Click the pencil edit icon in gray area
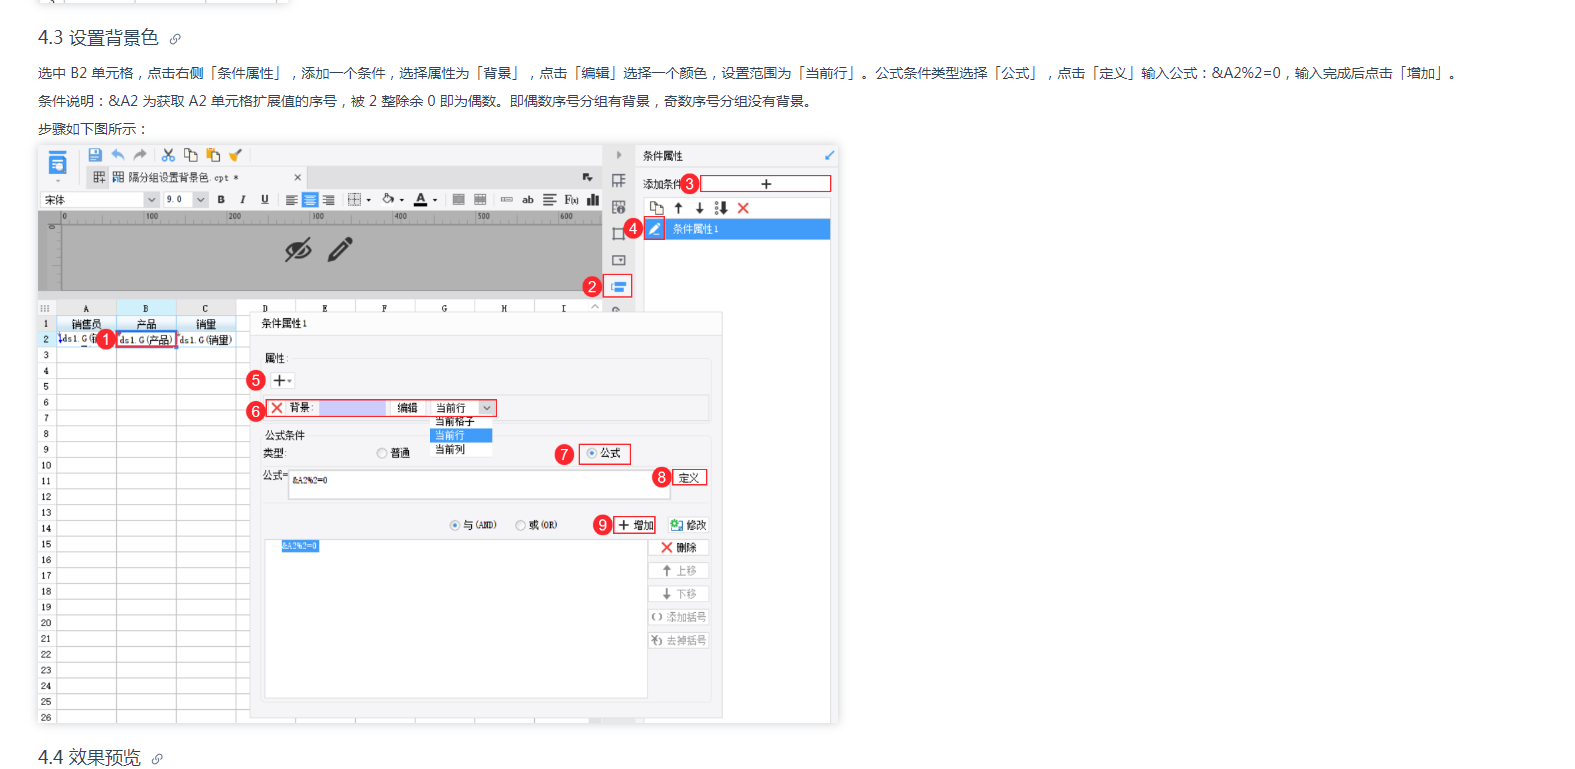 (x=340, y=249)
